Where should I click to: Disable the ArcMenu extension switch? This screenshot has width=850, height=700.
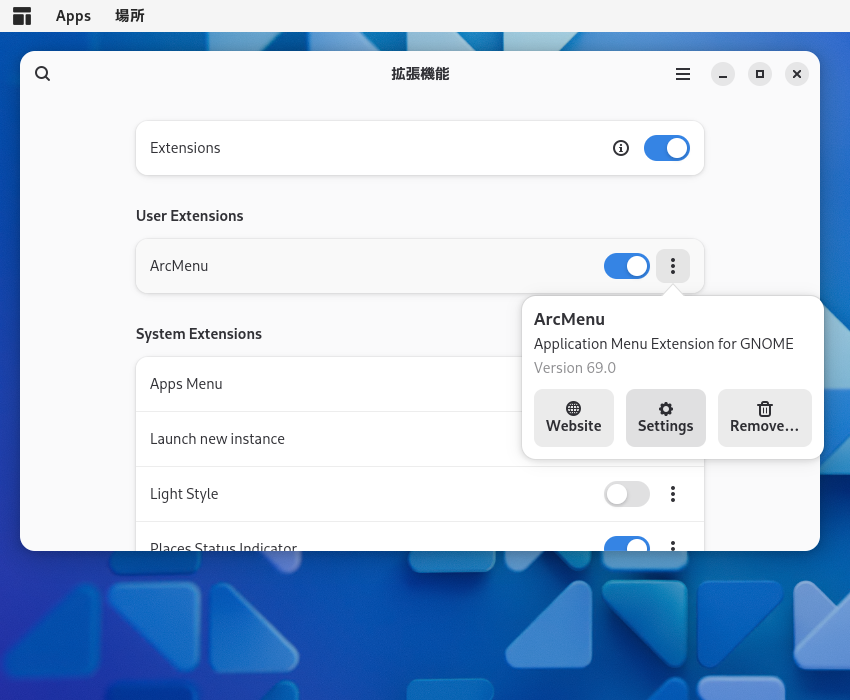pyautogui.click(x=627, y=266)
